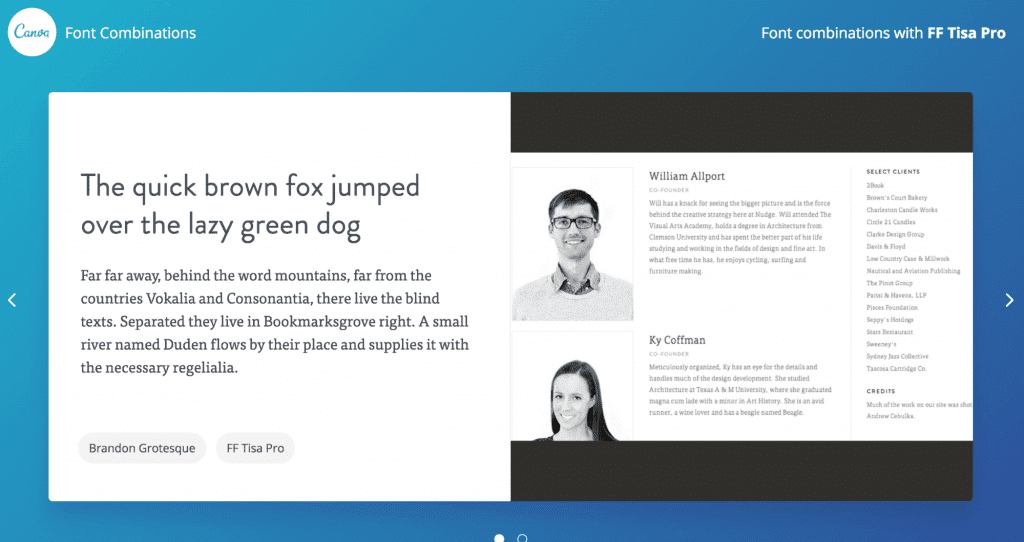Image resolution: width=1024 pixels, height=542 pixels.
Task: Select the first carousel pagination dot
Action: pos(499,538)
